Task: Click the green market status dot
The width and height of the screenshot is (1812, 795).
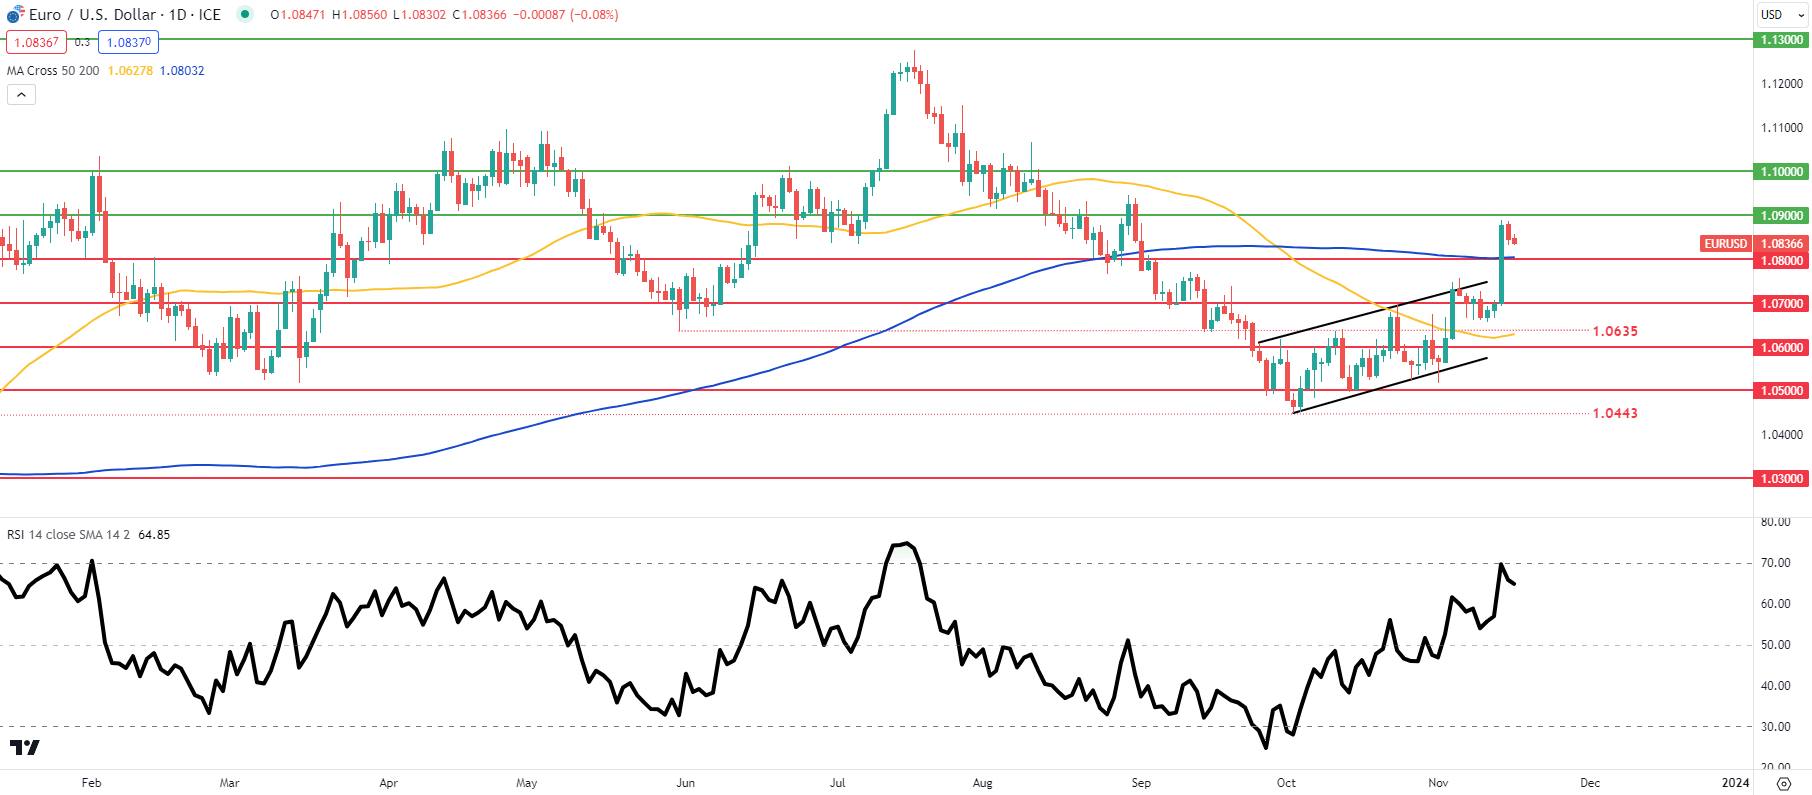Action: (245, 14)
